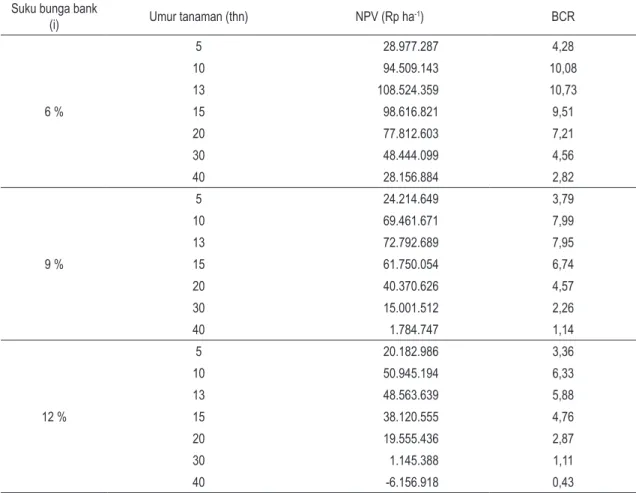Click BCR value 4,28
This screenshot has width=636, height=493.
click(x=563, y=46)
